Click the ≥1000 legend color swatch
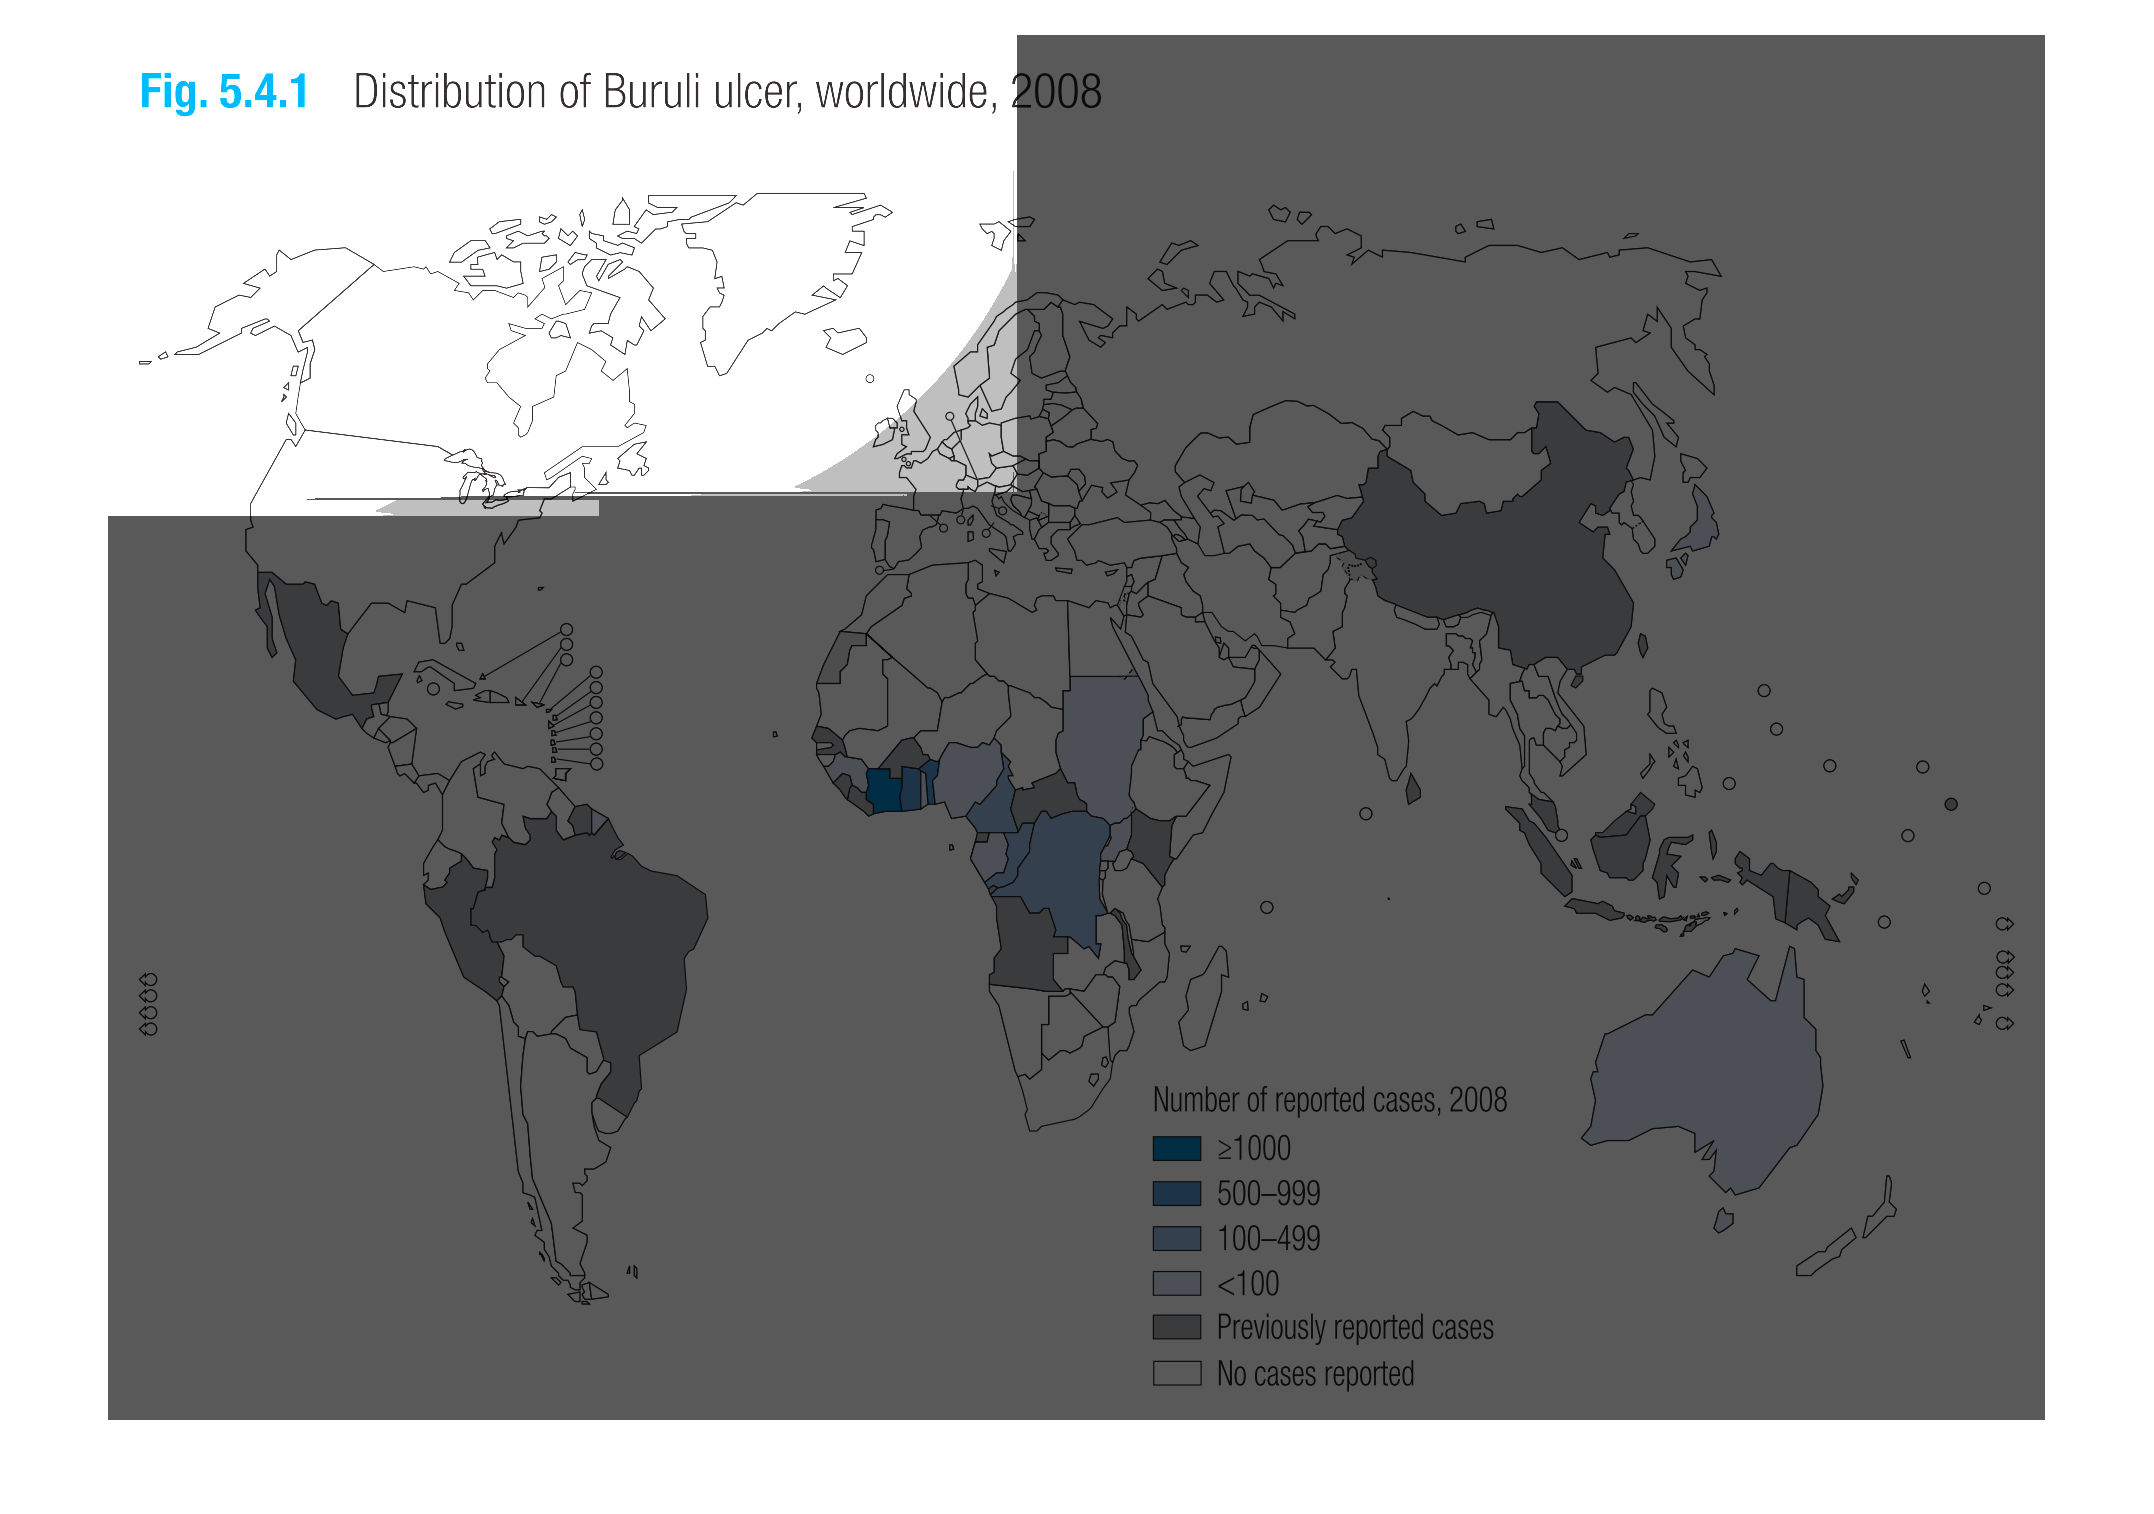Screen dimensions: 2154x1514 1176,1148
